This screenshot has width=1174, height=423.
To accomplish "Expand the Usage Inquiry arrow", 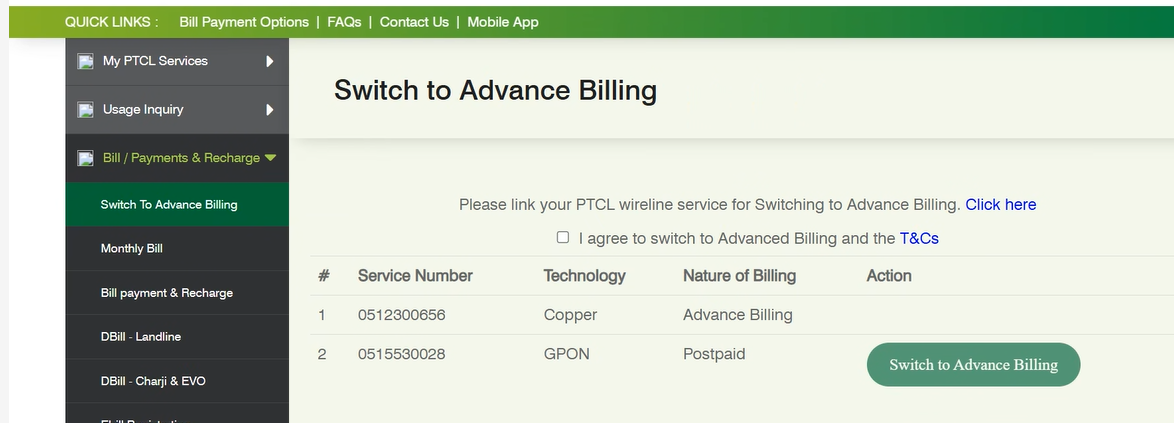I will pyautogui.click(x=270, y=110).
